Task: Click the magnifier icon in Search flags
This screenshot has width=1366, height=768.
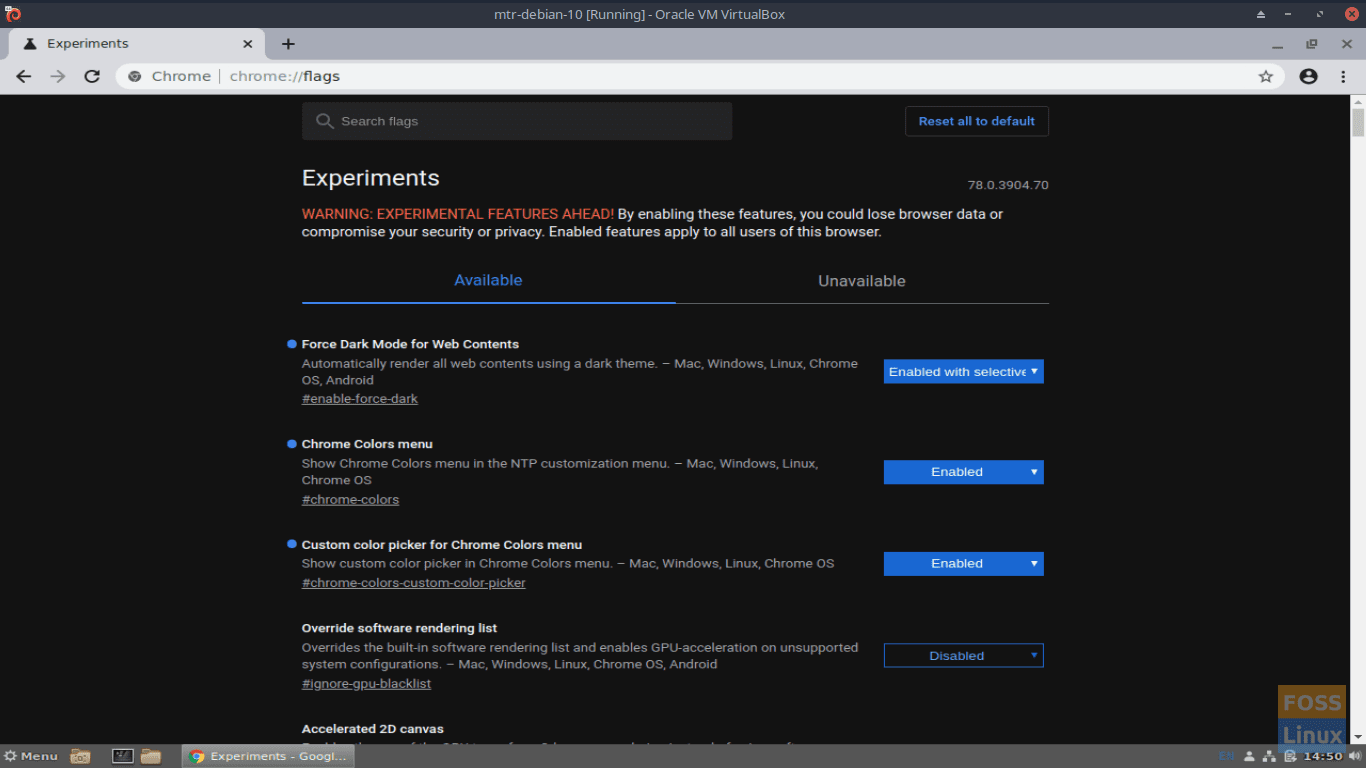Action: click(324, 121)
